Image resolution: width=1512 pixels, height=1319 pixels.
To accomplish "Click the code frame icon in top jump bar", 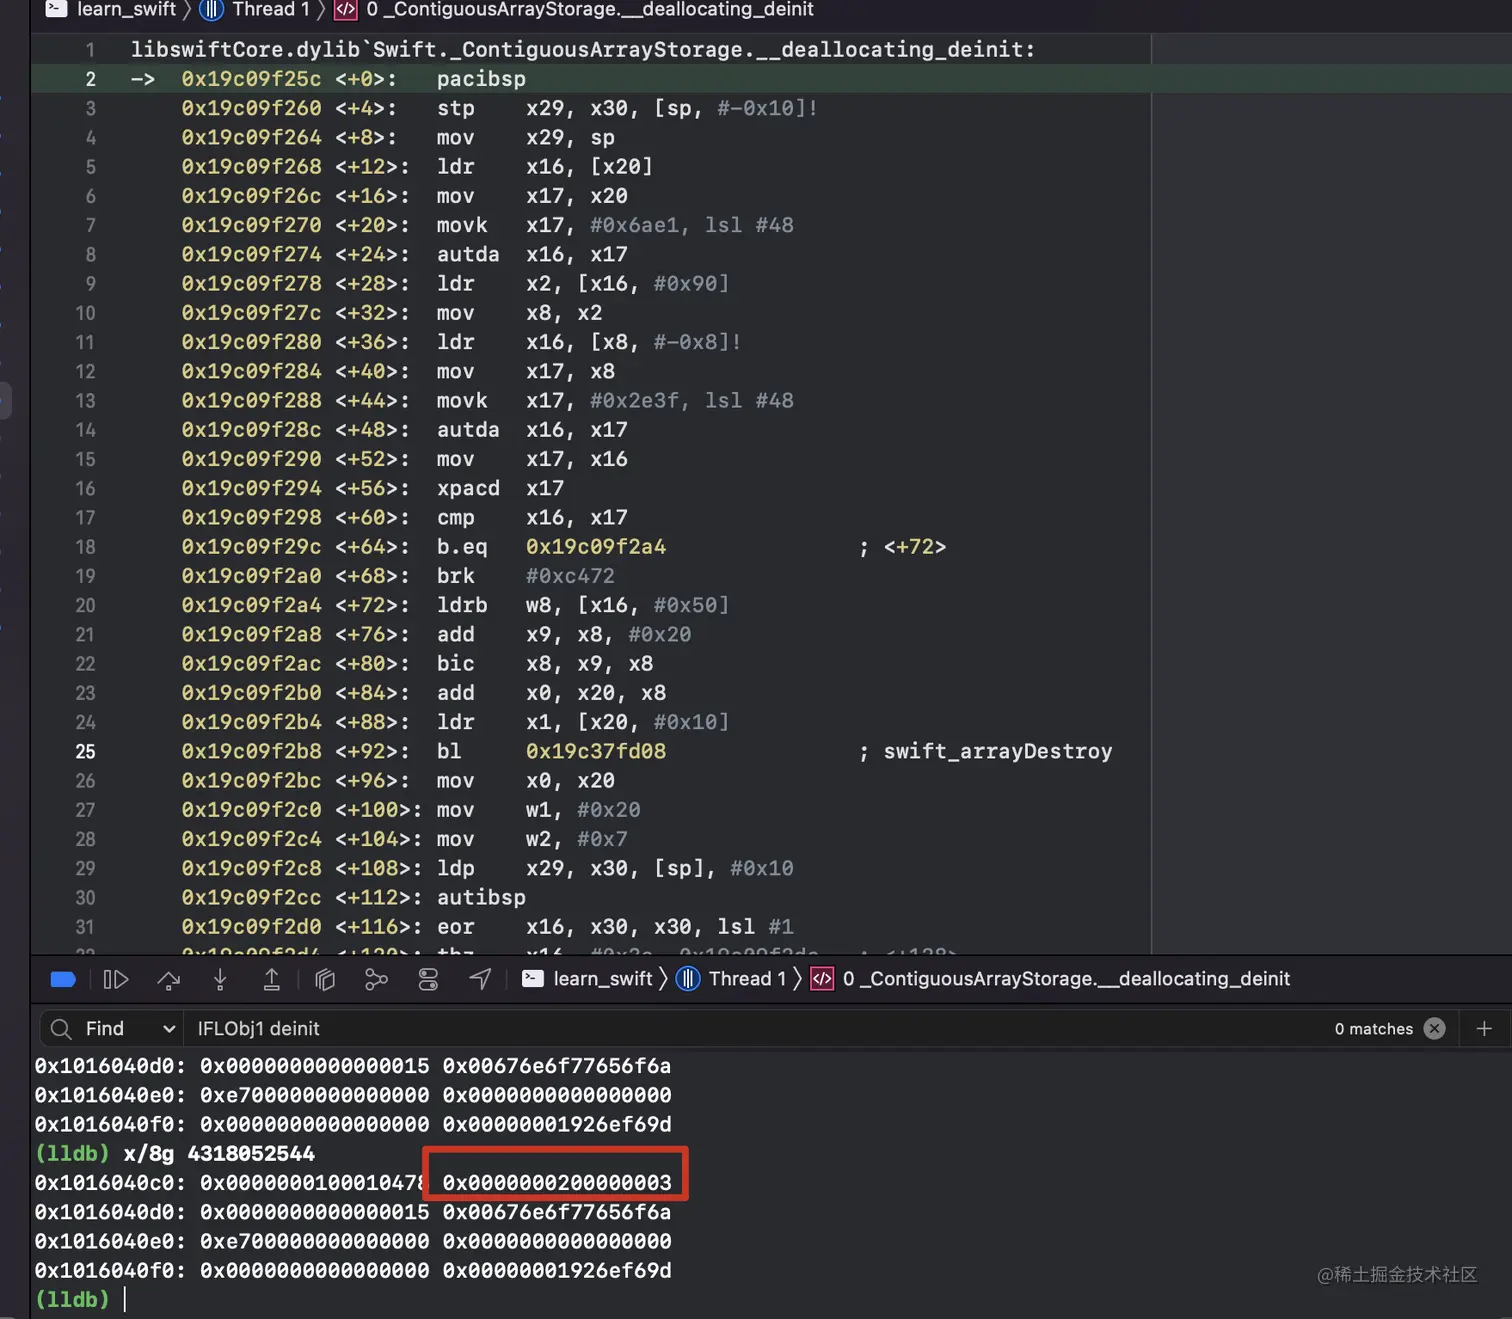I will (345, 9).
